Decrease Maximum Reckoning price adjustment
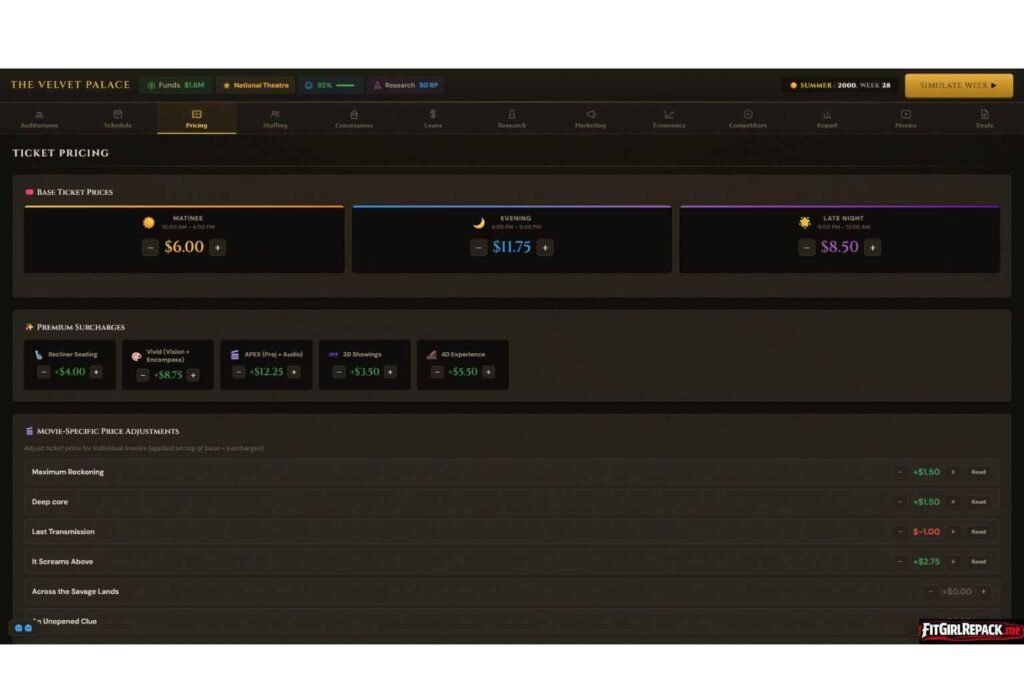Image resolution: width=1024 pixels, height=683 pixels. pyautogui.click(x=900, y=472)
